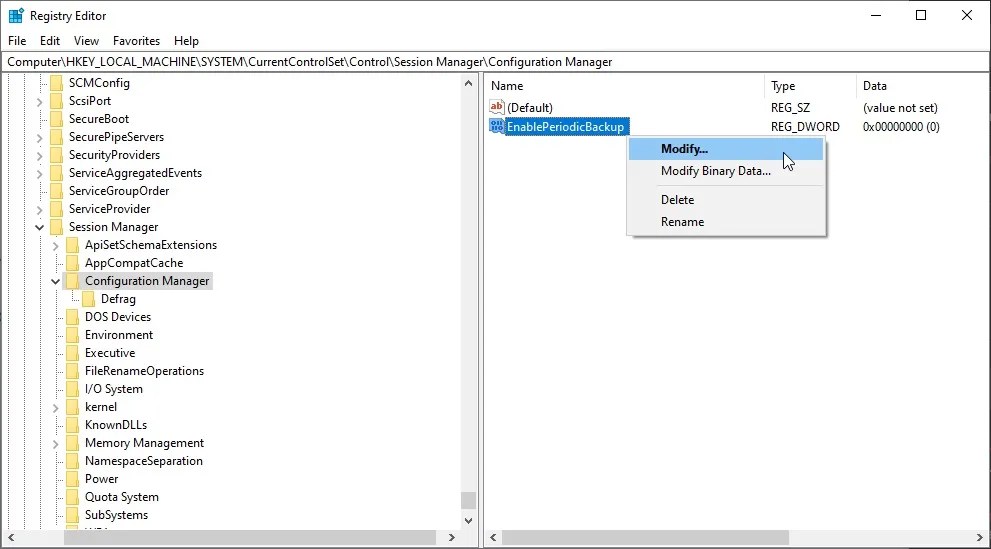Click the Name column header

(624, 86)
